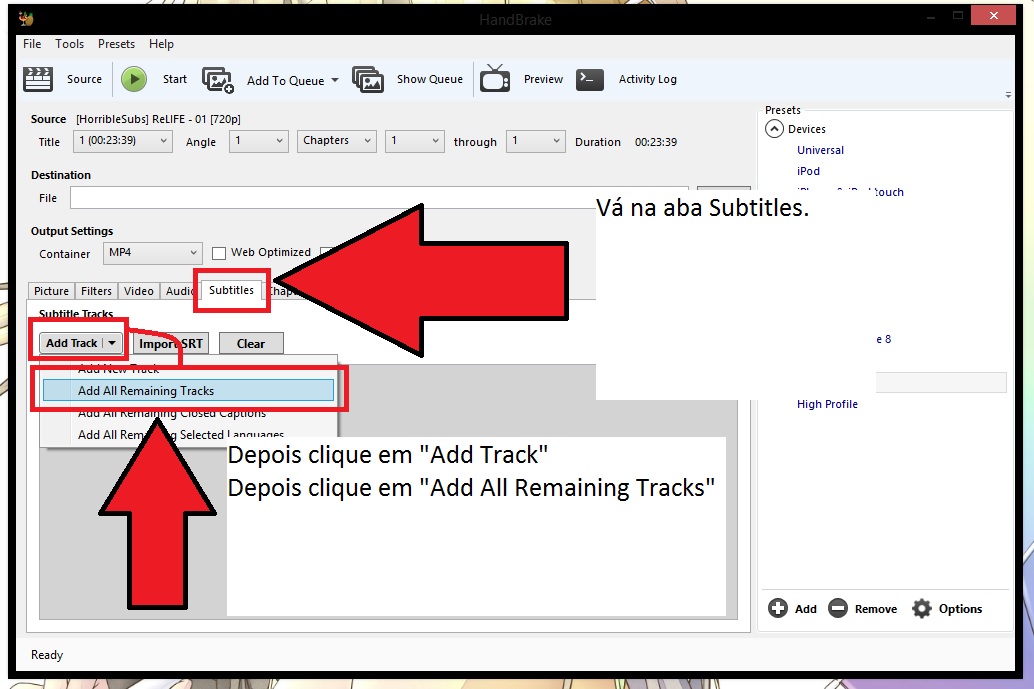Click the toolbar overflow arrow at far right
This screenshot has width=1034, height=689.
[1008, 95]
